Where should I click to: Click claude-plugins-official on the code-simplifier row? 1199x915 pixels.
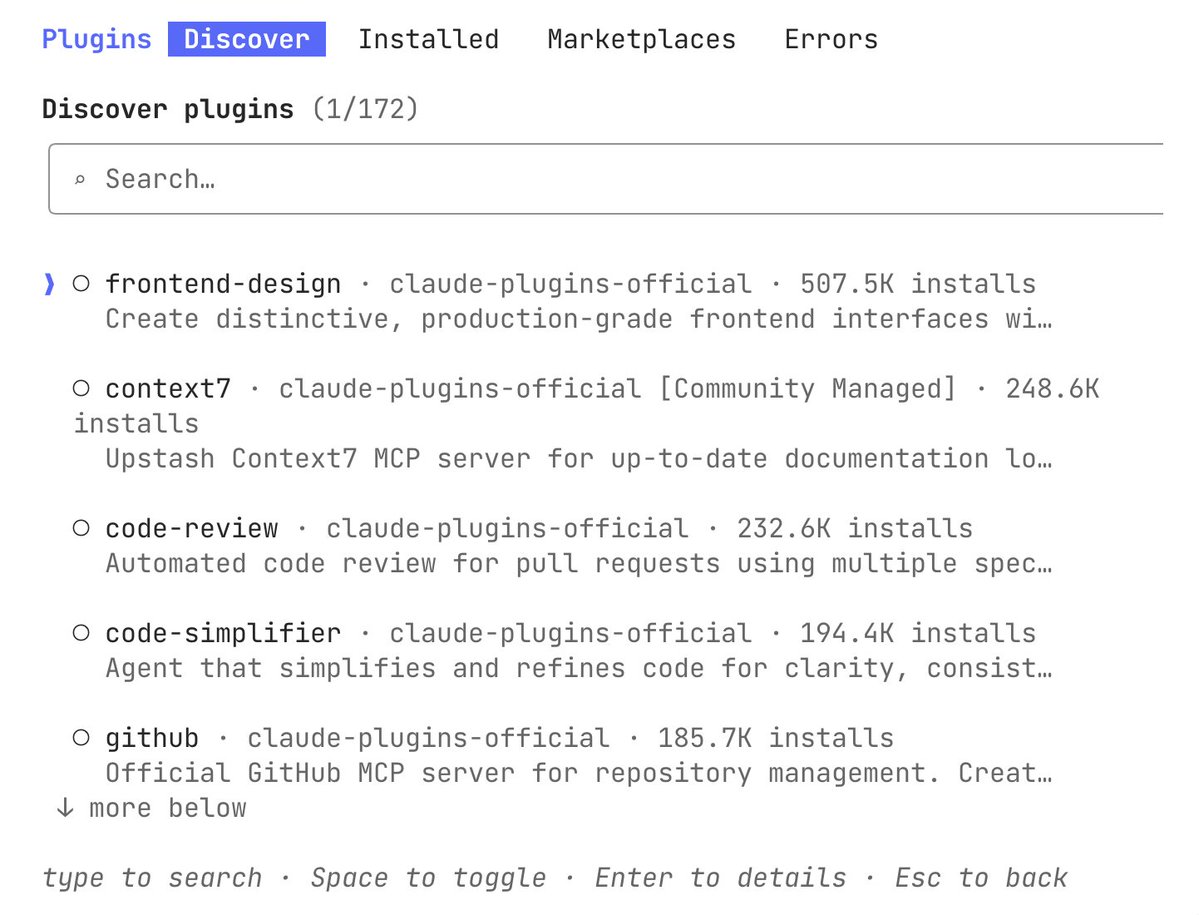click(570, 634)
